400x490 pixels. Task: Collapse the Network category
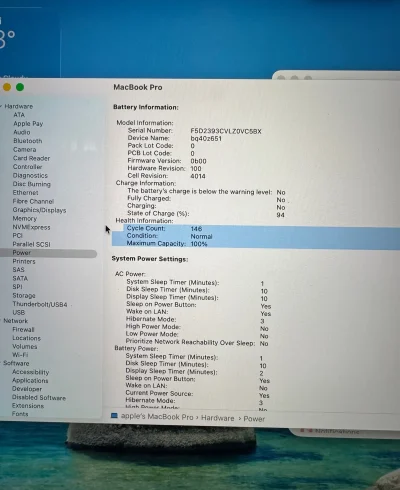(1, 321)
